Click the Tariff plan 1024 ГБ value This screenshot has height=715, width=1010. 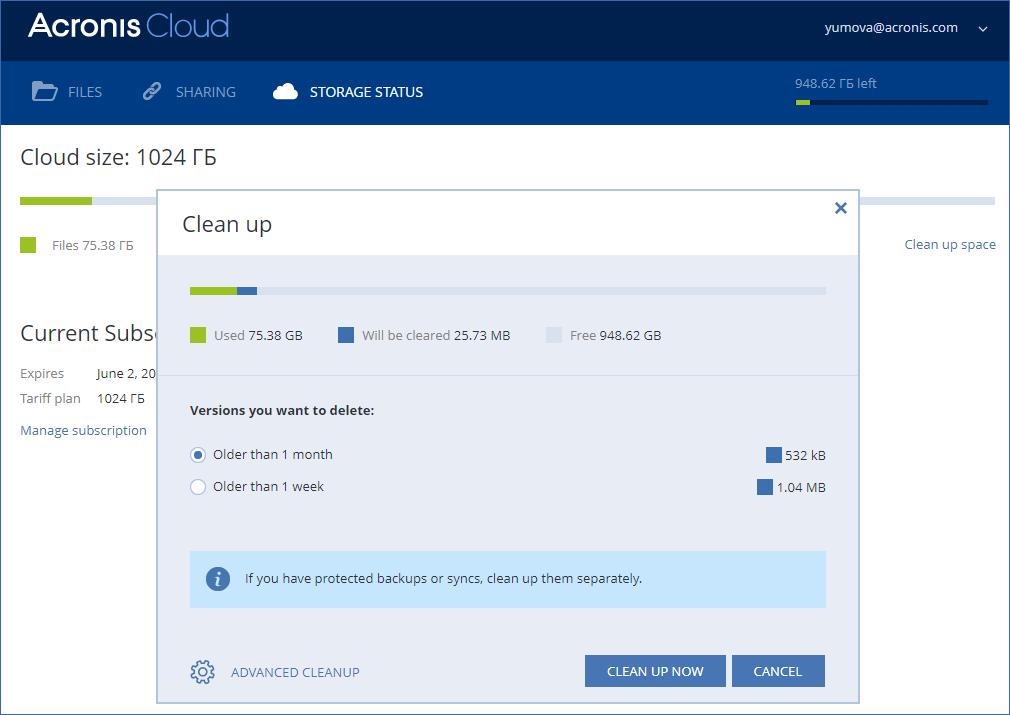pos(121,399)
